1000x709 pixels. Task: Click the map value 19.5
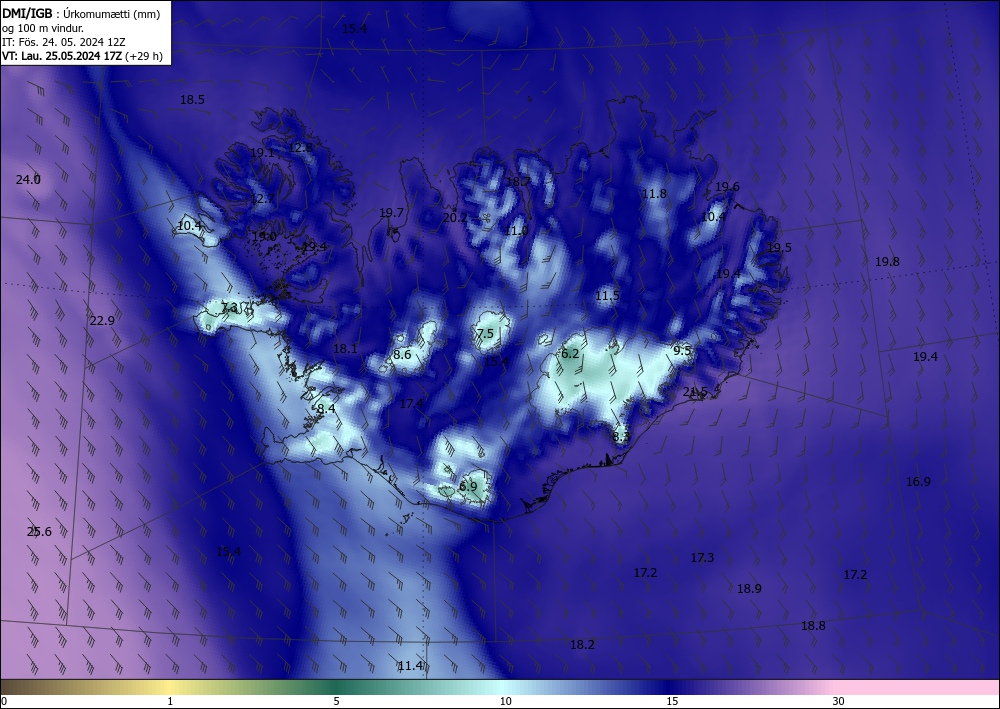click(779, 248)
